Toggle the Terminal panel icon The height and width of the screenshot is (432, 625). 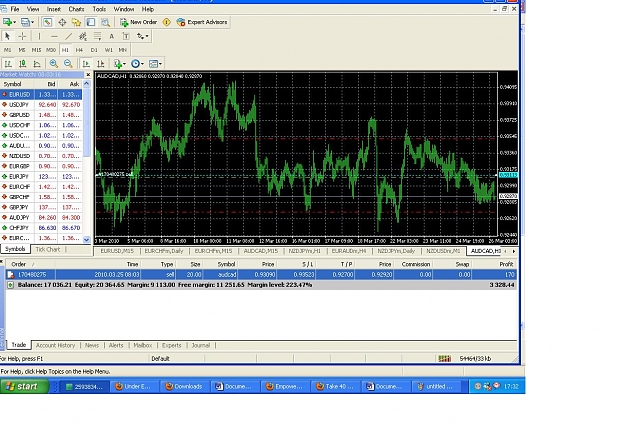pos(91,22)
